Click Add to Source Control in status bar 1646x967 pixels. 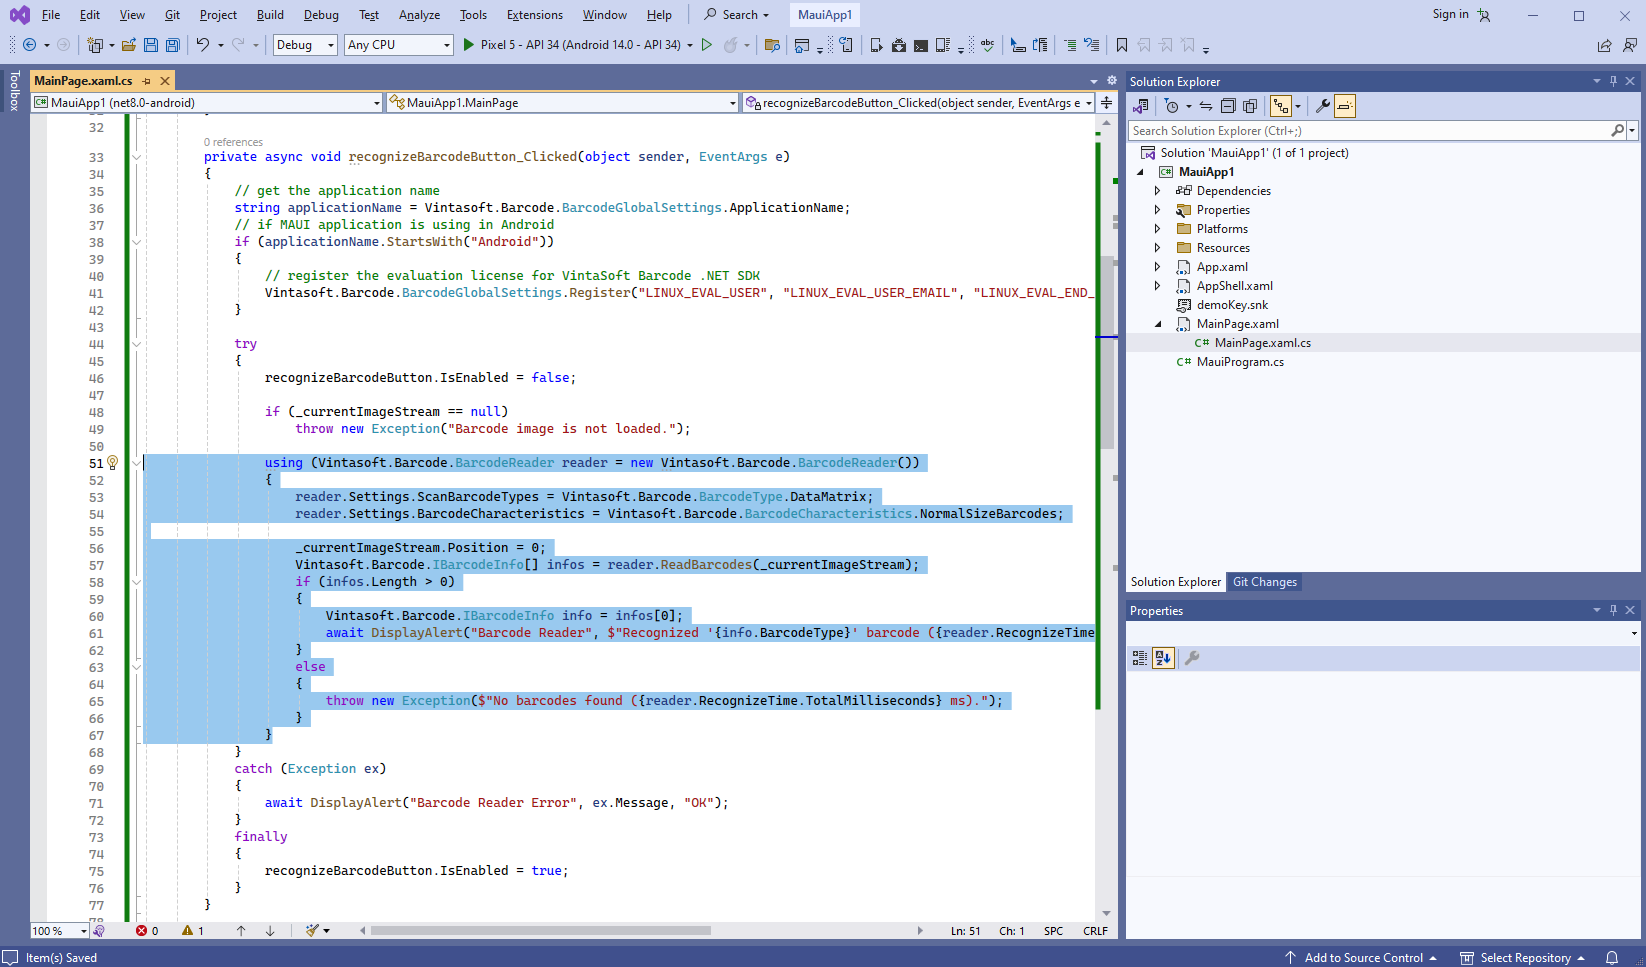coord(1362,958)
